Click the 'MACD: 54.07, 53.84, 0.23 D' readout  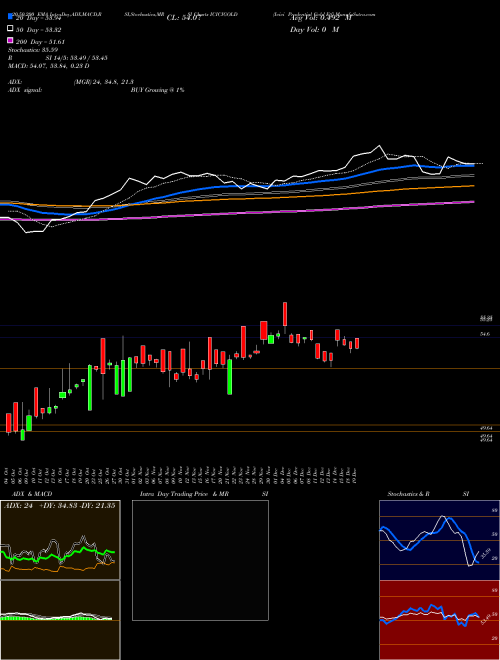click(48, 66)
